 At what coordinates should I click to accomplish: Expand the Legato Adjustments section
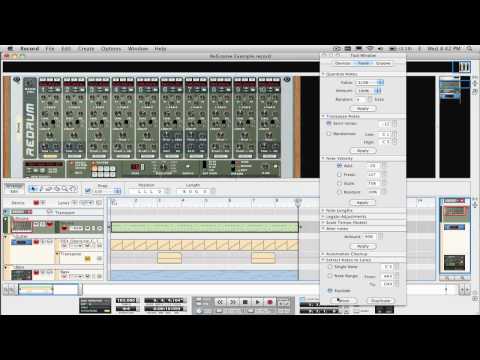click(x=323, y=217)
